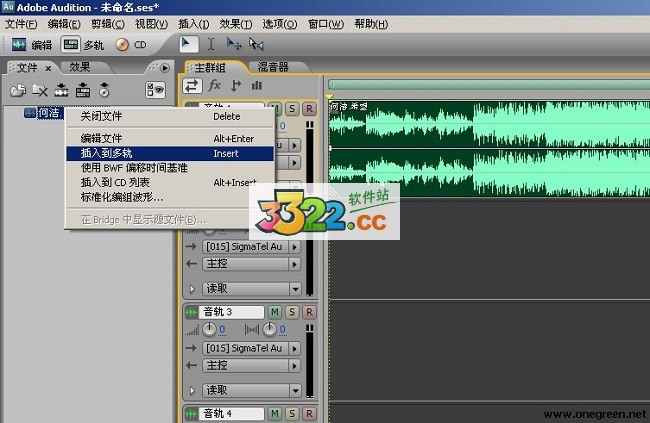Solo 音轨 4
The image size is (650, 423).
point(292,413)
